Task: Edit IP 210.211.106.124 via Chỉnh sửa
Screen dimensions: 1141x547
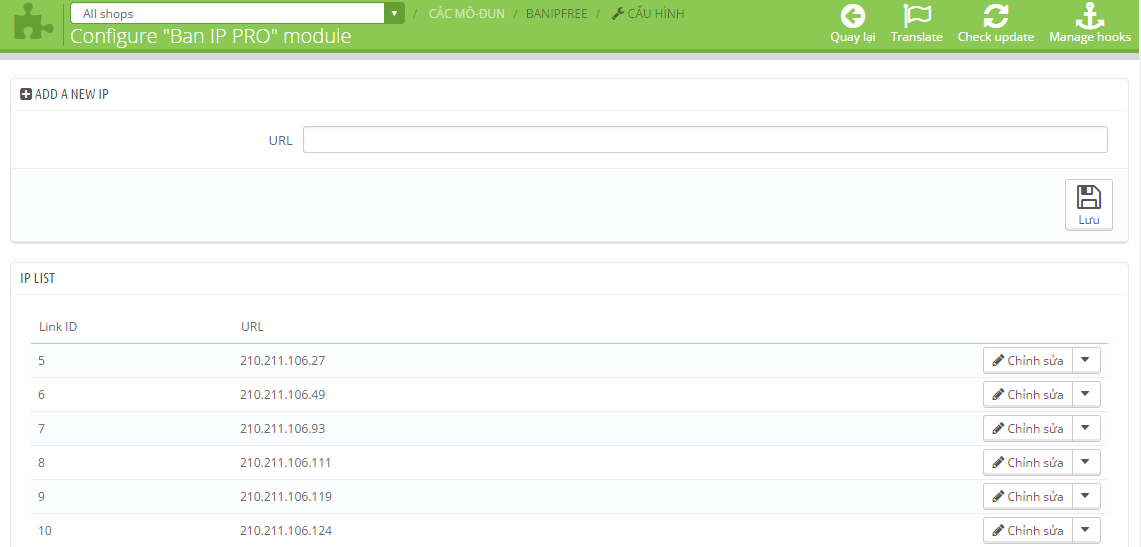Action: pyautogui.click(x=1027, y=530)
